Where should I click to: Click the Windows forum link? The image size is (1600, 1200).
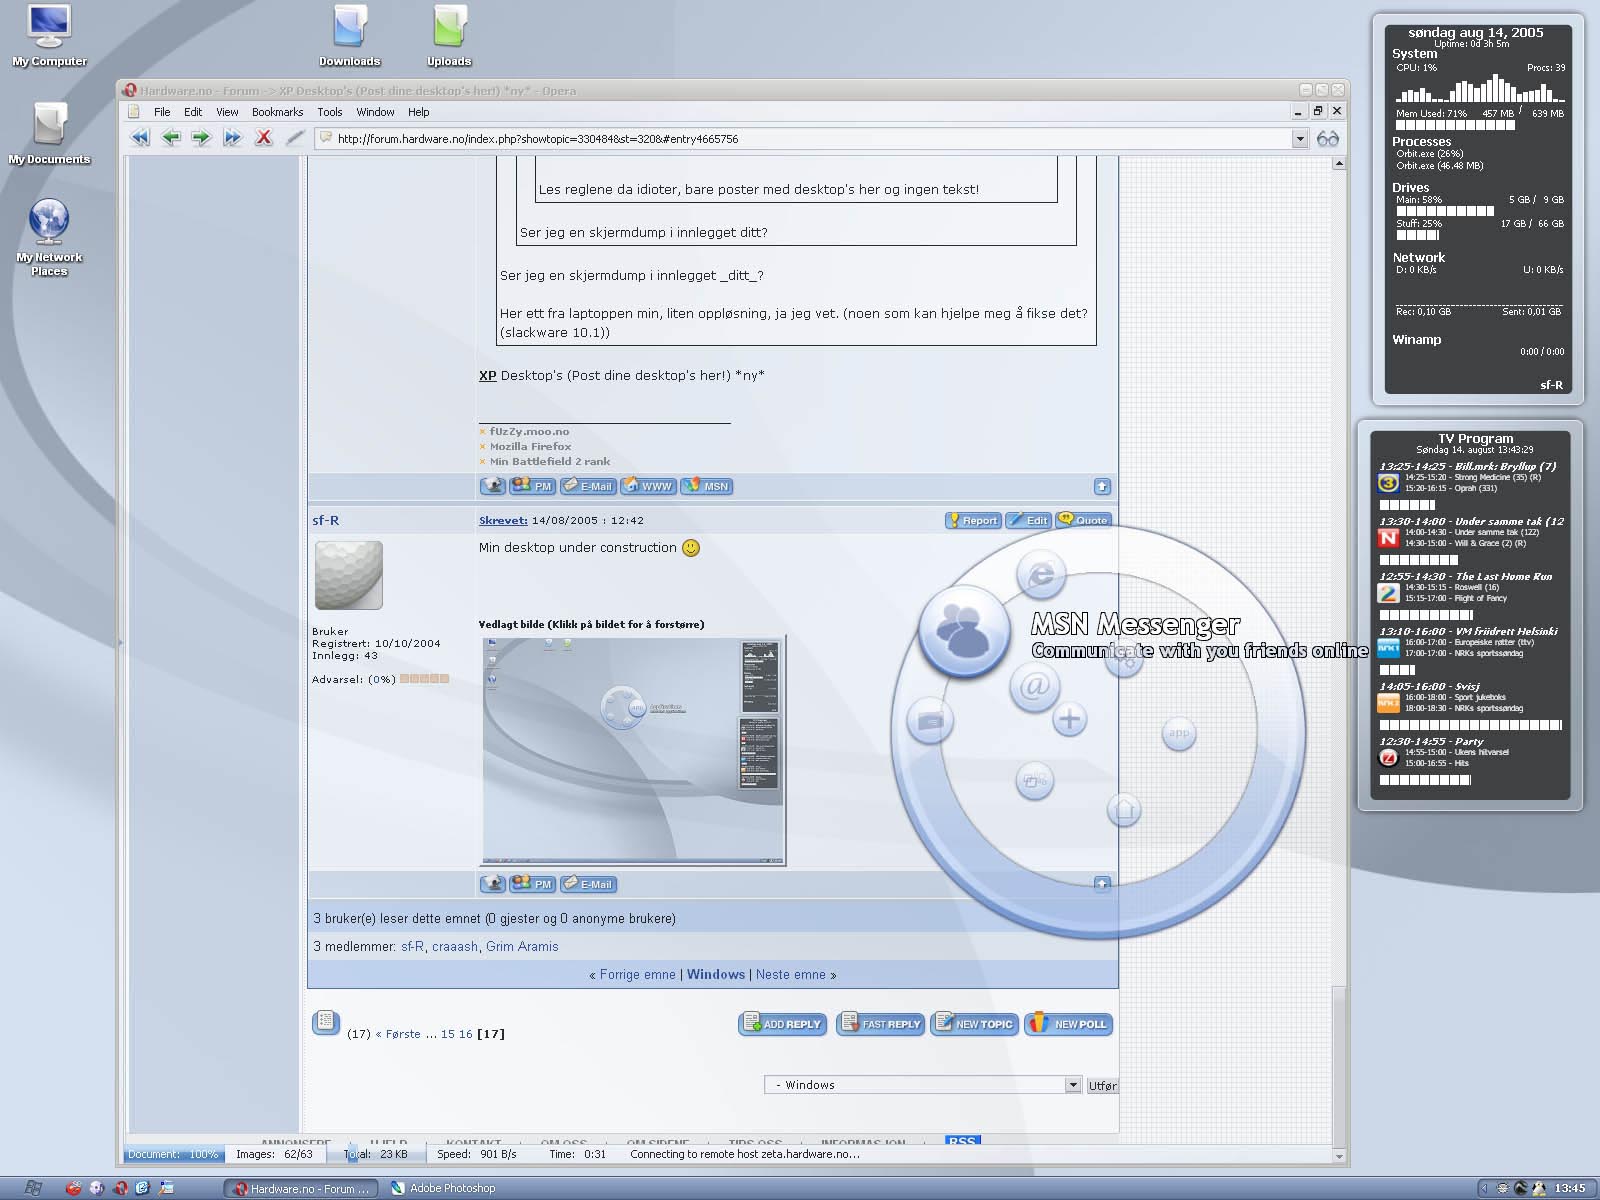pos(716,974)
